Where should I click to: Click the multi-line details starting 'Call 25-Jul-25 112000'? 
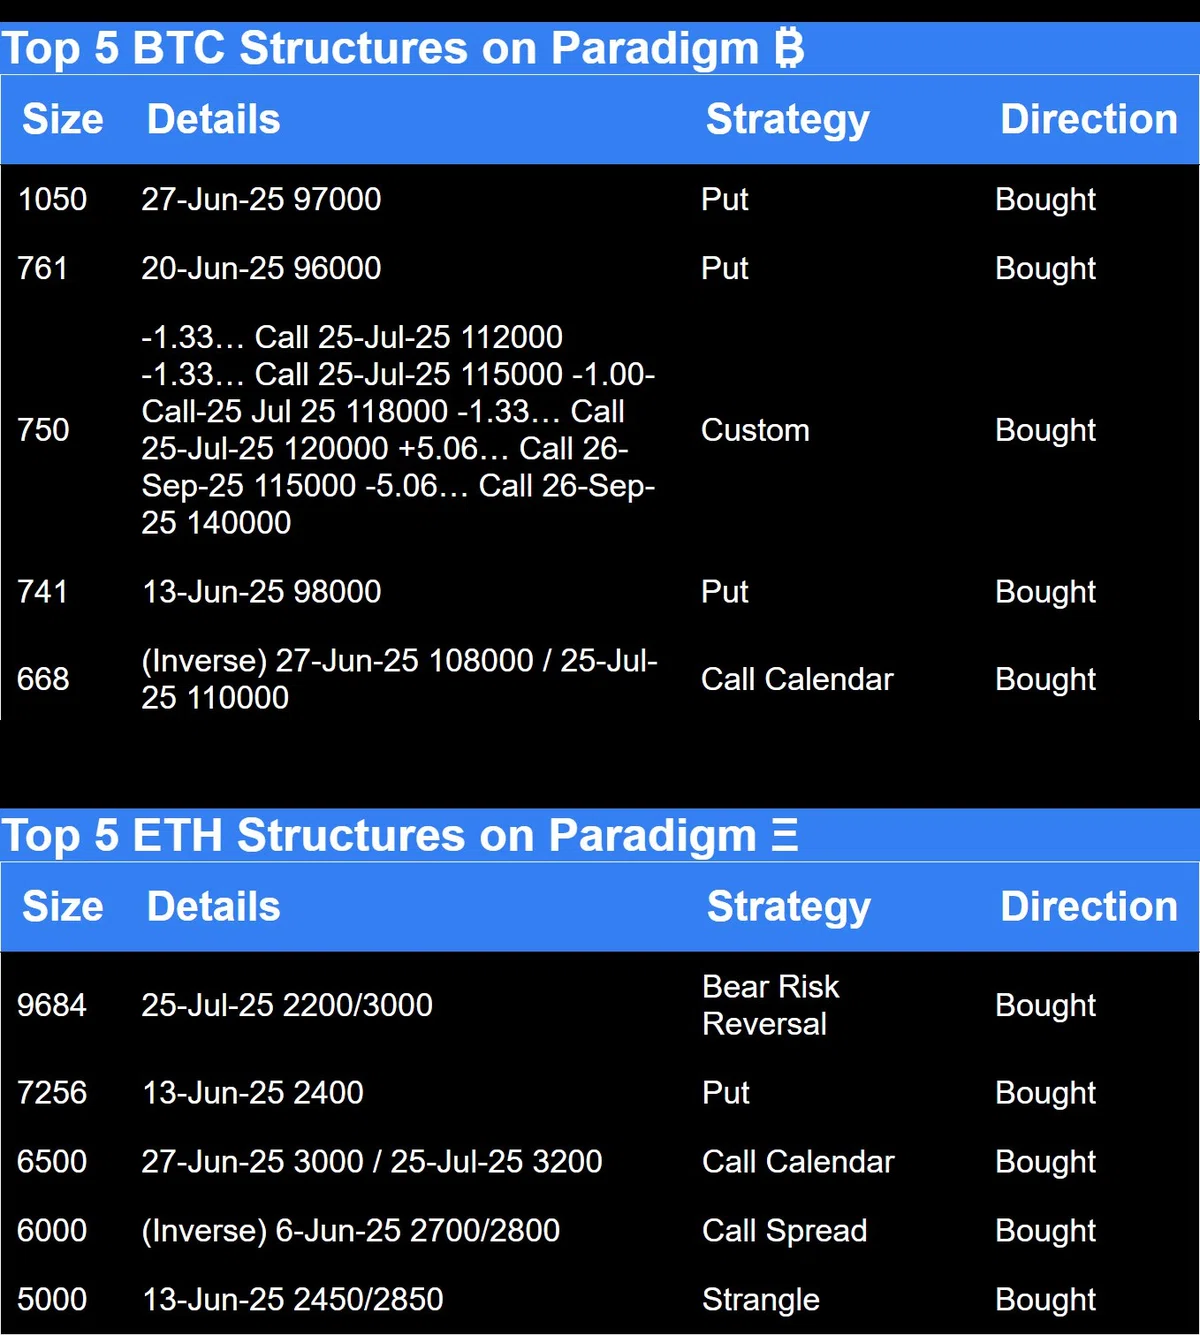click(x=399, y=430)
